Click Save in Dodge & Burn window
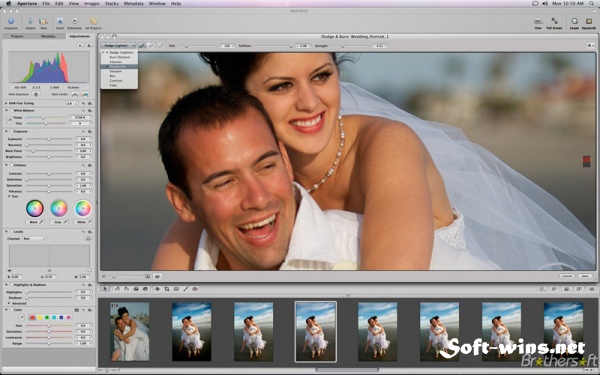Viewport: 600px width, 375px height. 585,276
